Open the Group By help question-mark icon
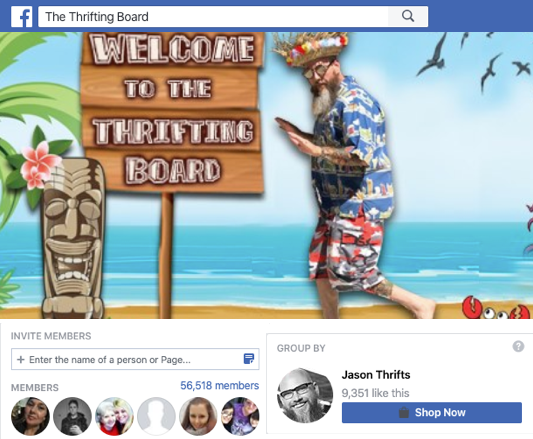533x439 pixels. point(518,347)
